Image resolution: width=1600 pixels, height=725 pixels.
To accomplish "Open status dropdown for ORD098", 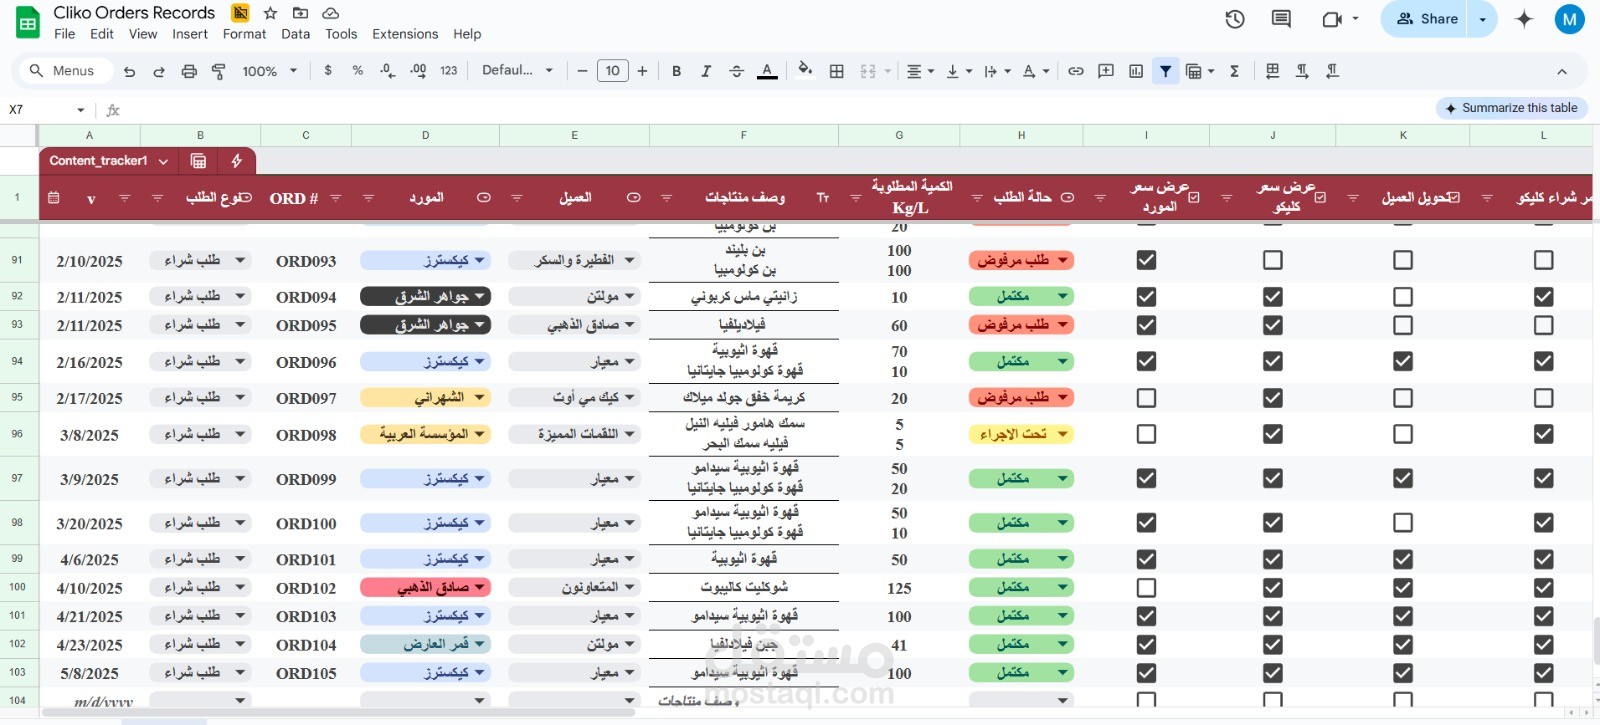I will (1063, 434).
